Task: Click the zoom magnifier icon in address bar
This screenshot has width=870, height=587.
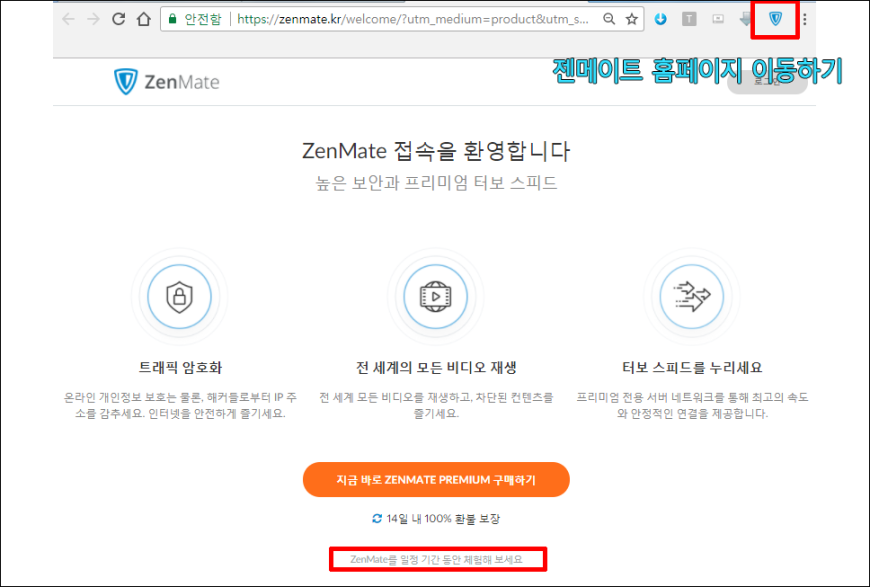Action: 609,19
